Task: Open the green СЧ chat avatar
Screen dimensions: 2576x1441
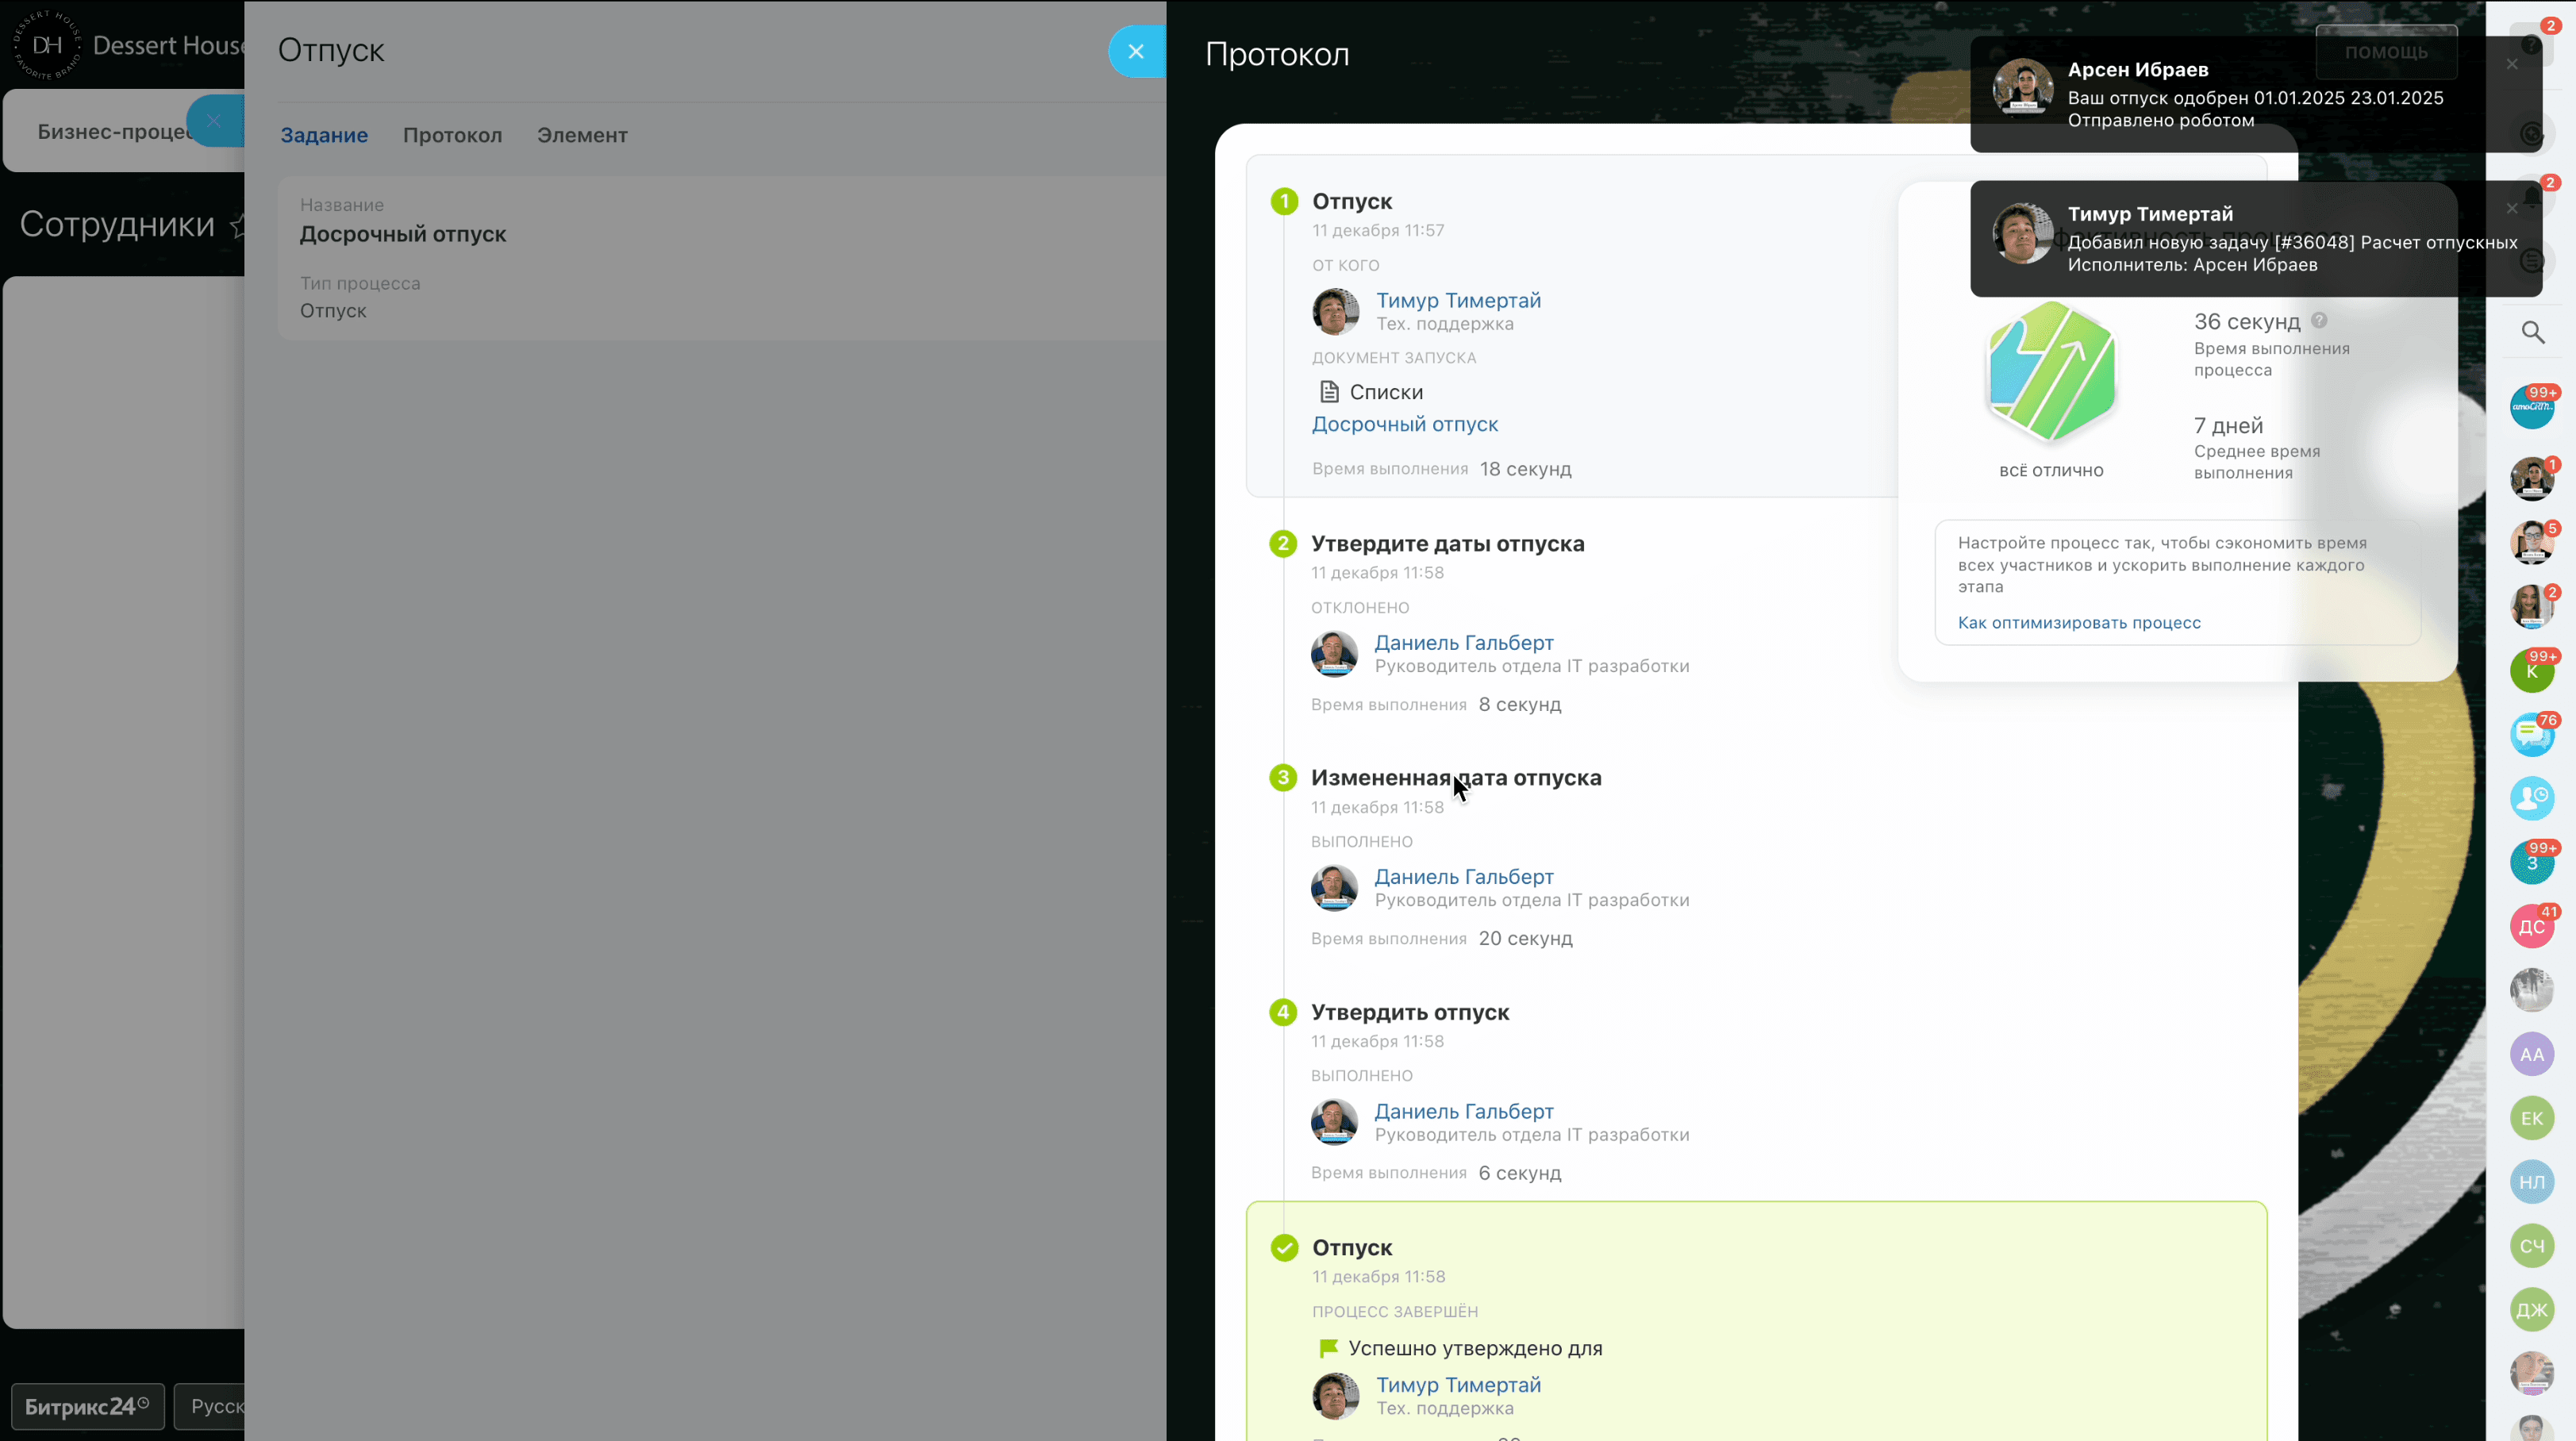Action: pos(2532,1246)
